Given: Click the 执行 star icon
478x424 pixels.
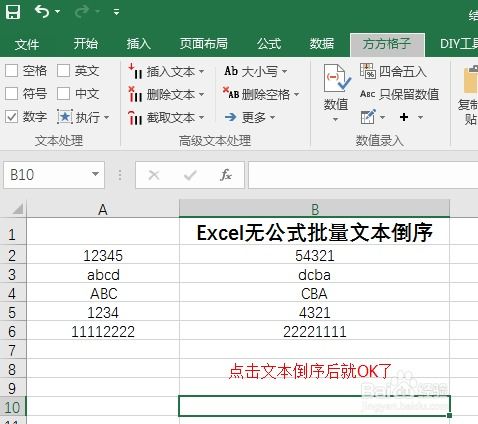Looking at the screenshot, I should coord(65,117).
